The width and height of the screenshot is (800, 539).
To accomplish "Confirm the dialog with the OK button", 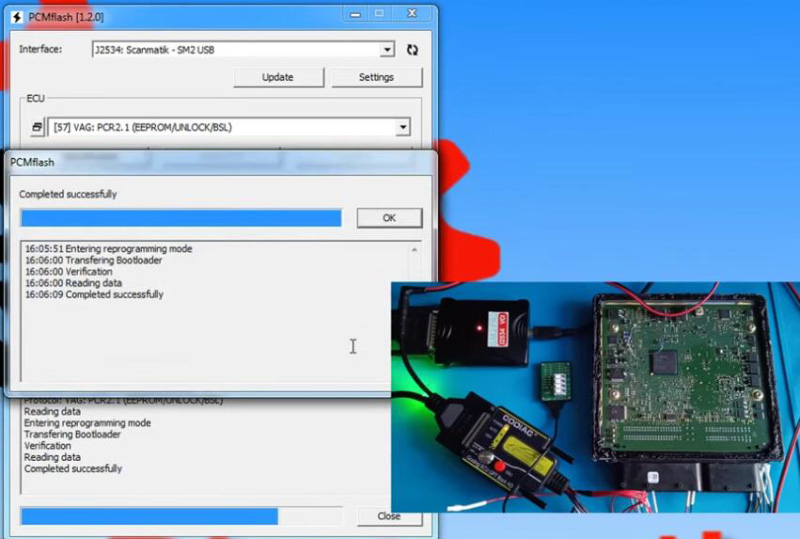I will (389, 218).
